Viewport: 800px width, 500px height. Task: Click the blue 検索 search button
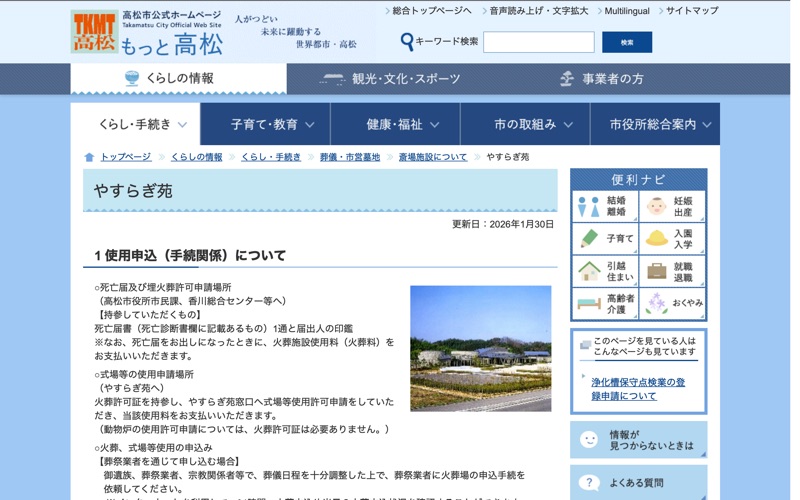coord(627,42)
